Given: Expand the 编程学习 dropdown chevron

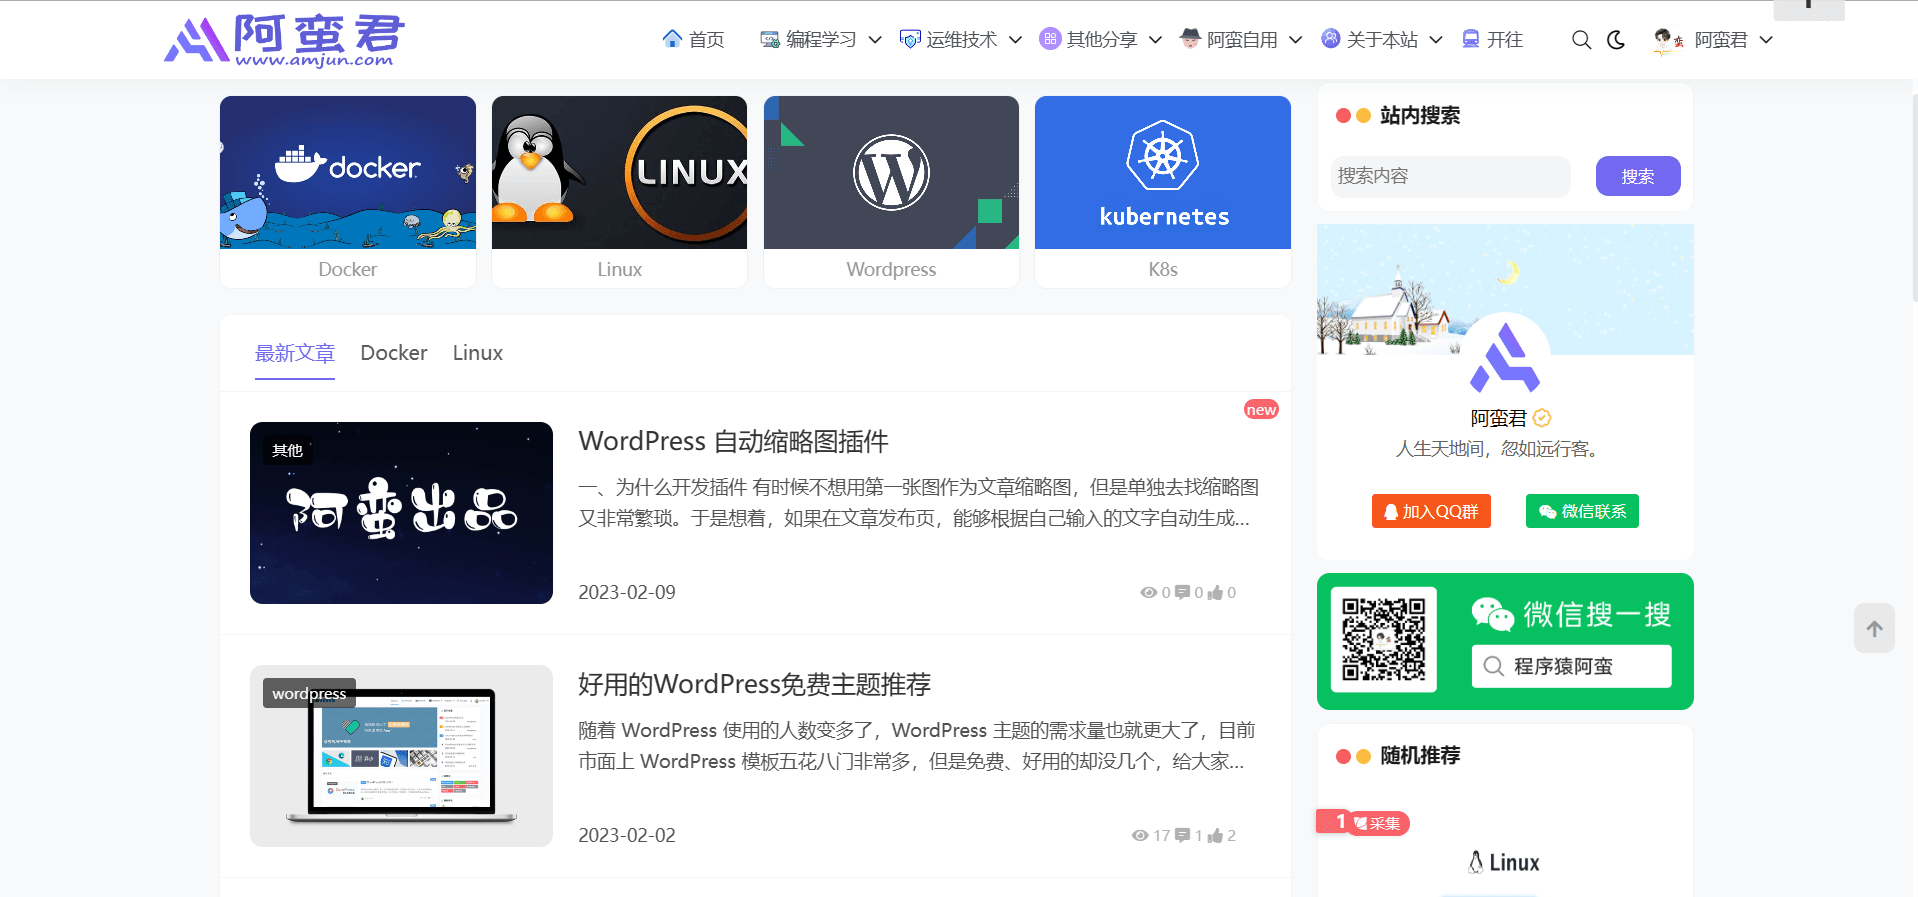Looking at the screenshot, I should pyautogui.click(x=875, y=40).
